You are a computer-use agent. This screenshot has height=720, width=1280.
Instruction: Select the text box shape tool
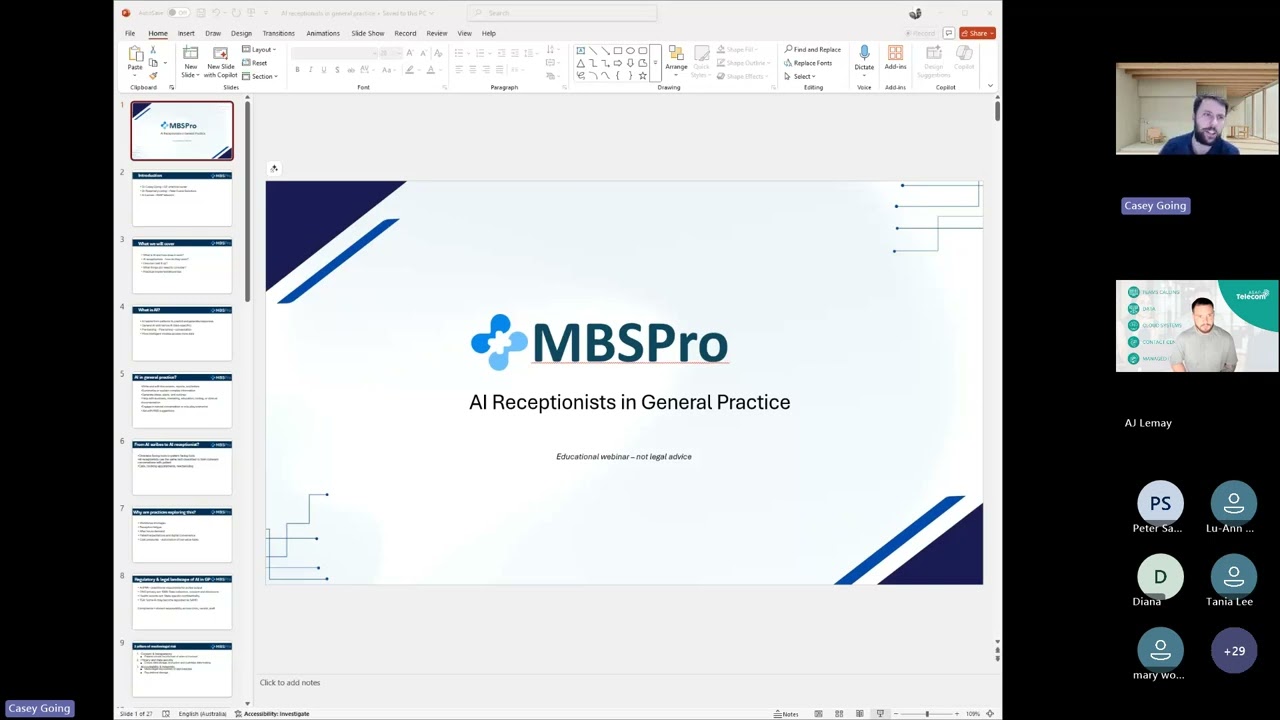click(581, 50)
